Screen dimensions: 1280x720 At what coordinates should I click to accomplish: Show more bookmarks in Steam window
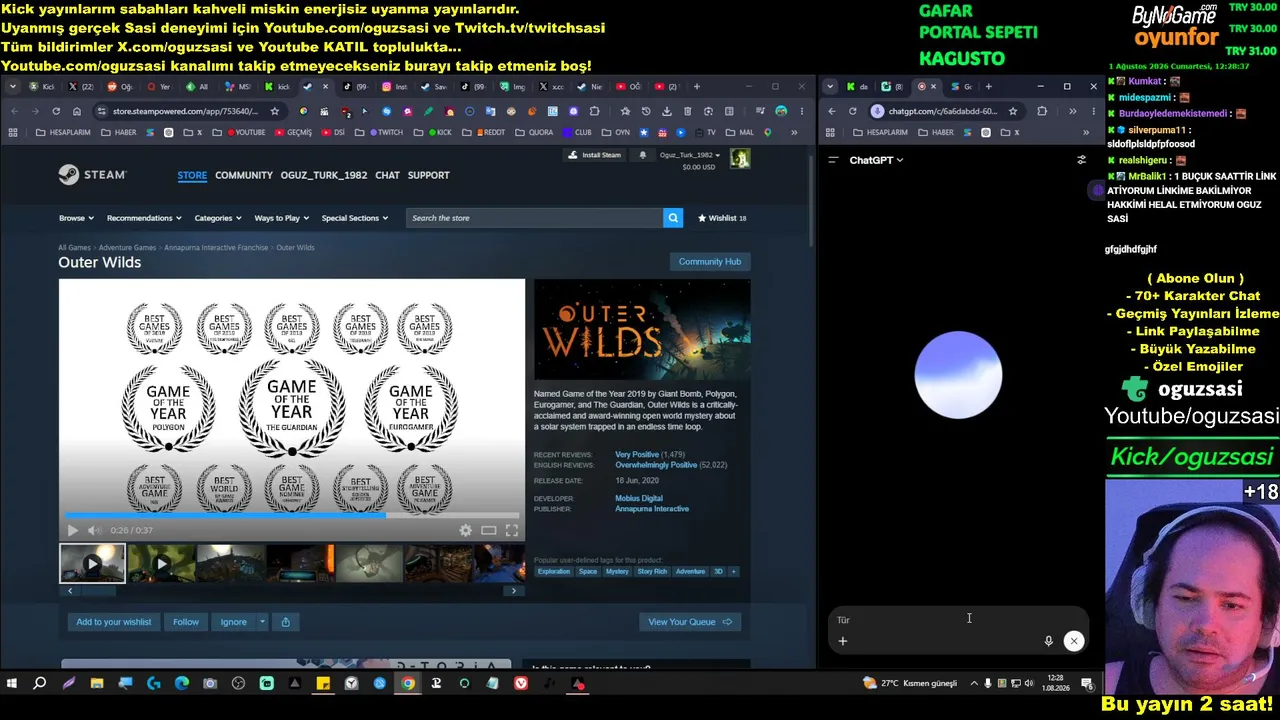tap(794, 132)
